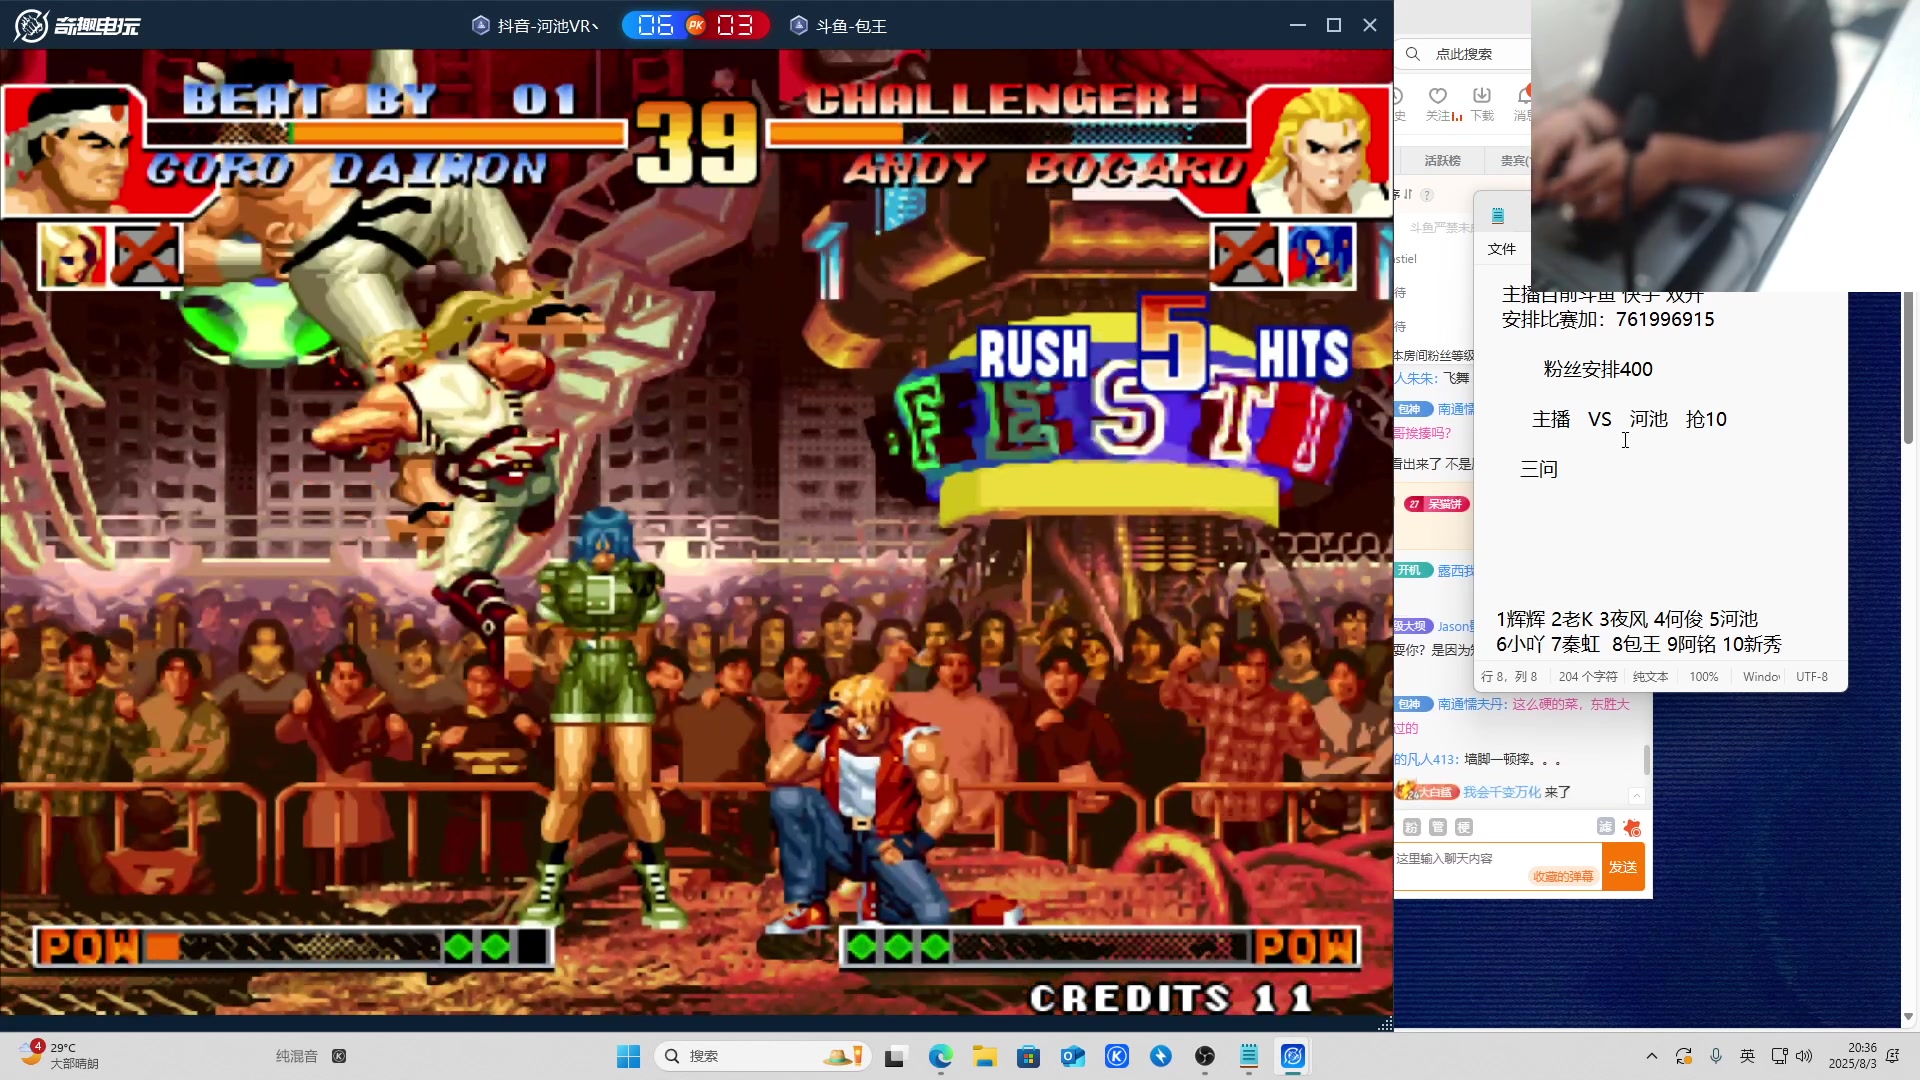
Task: Open Microsoft Store from the taskbar
Action: [1028, 1056]
